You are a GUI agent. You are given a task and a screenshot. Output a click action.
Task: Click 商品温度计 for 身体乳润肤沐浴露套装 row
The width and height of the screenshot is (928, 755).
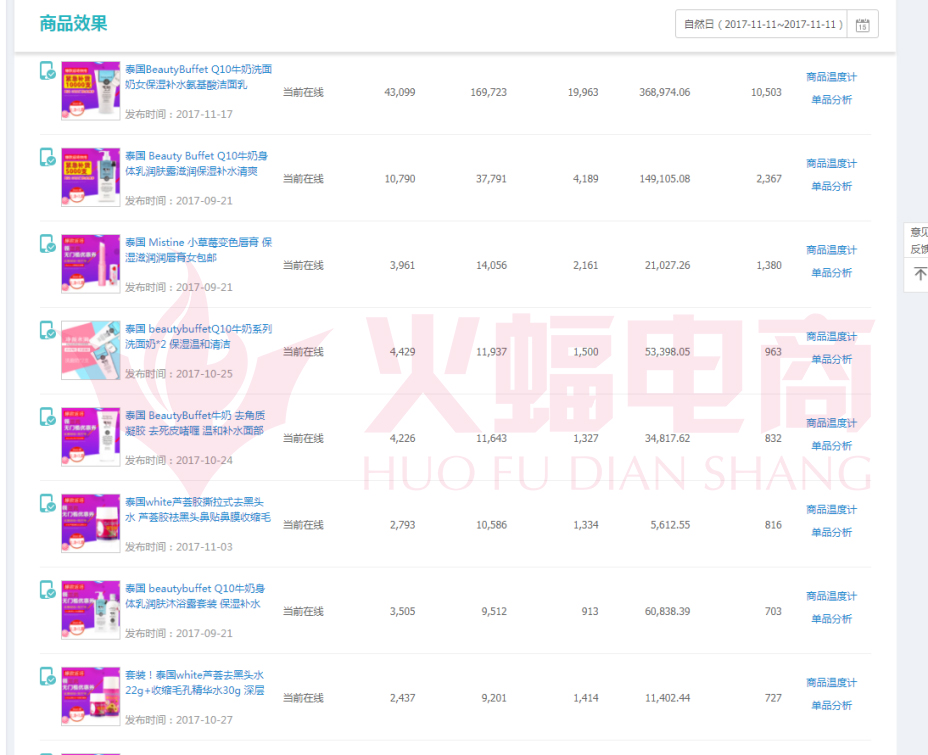click(831, 596)
